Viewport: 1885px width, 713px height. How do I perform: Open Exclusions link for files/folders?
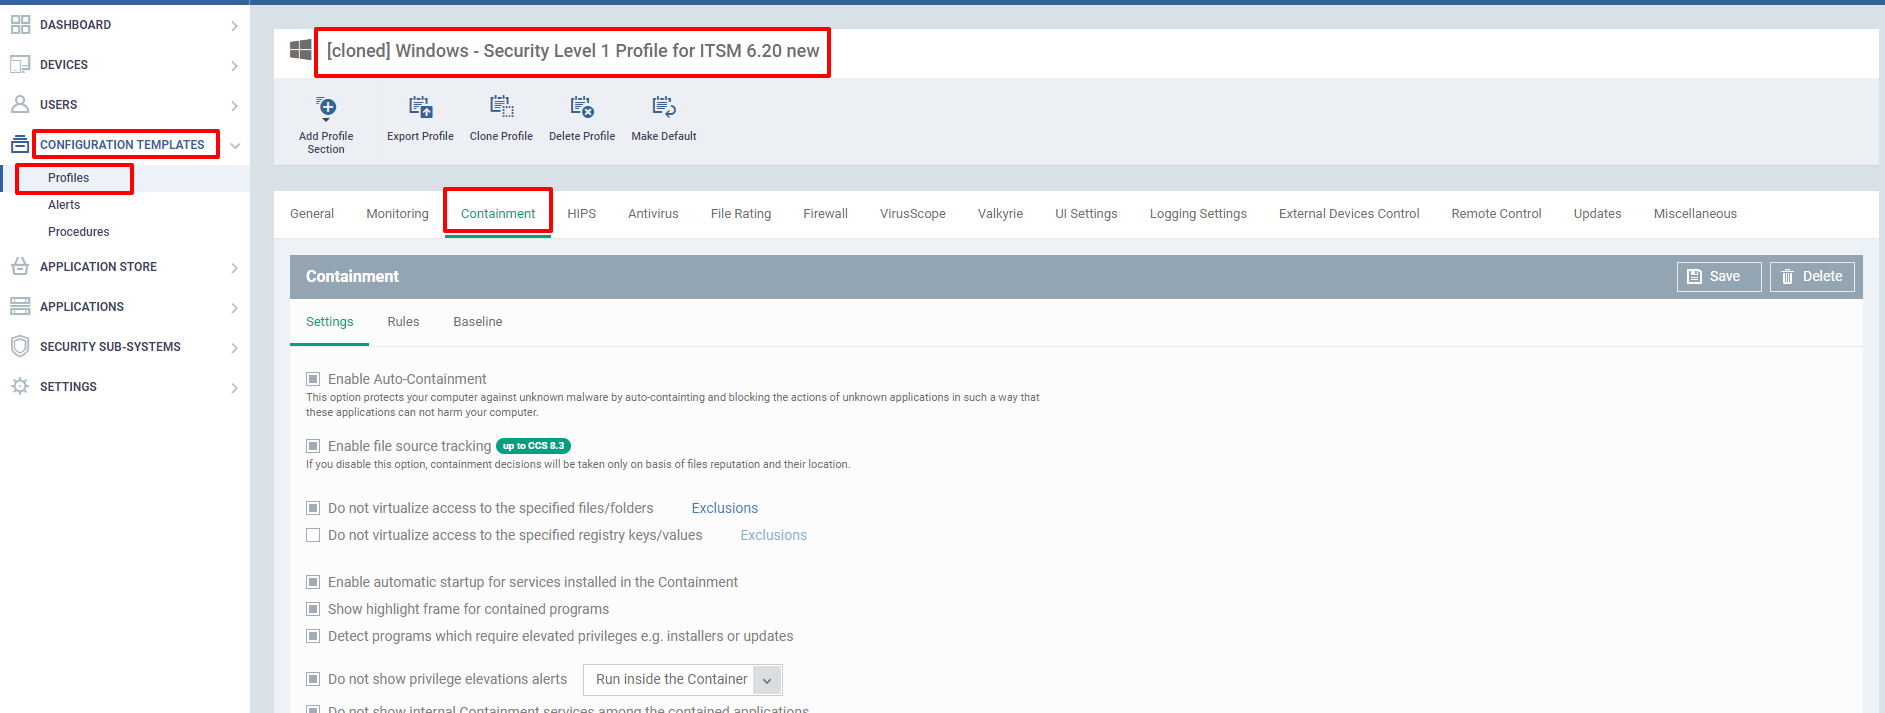click(725, 508)
